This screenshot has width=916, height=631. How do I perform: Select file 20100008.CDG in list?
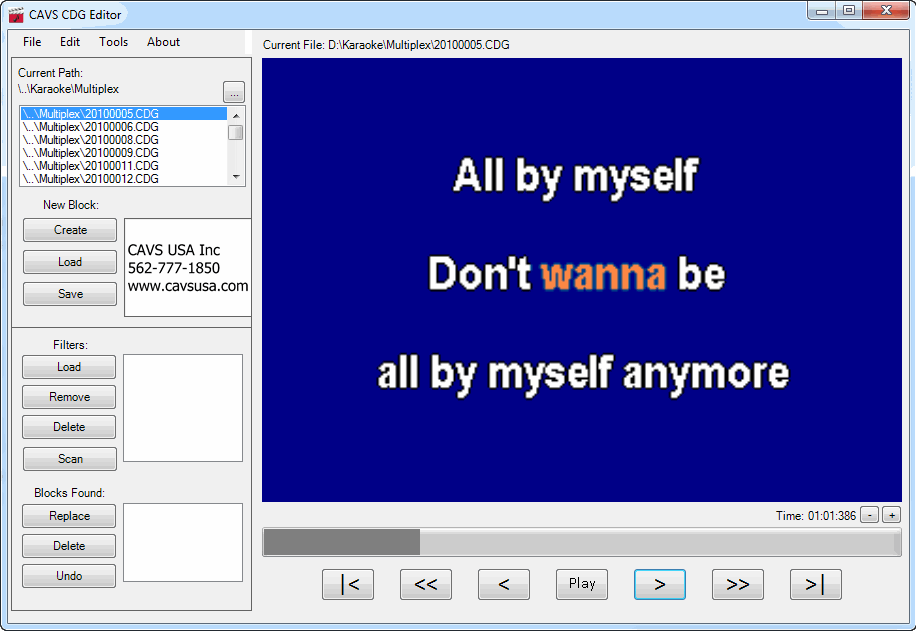124,140
